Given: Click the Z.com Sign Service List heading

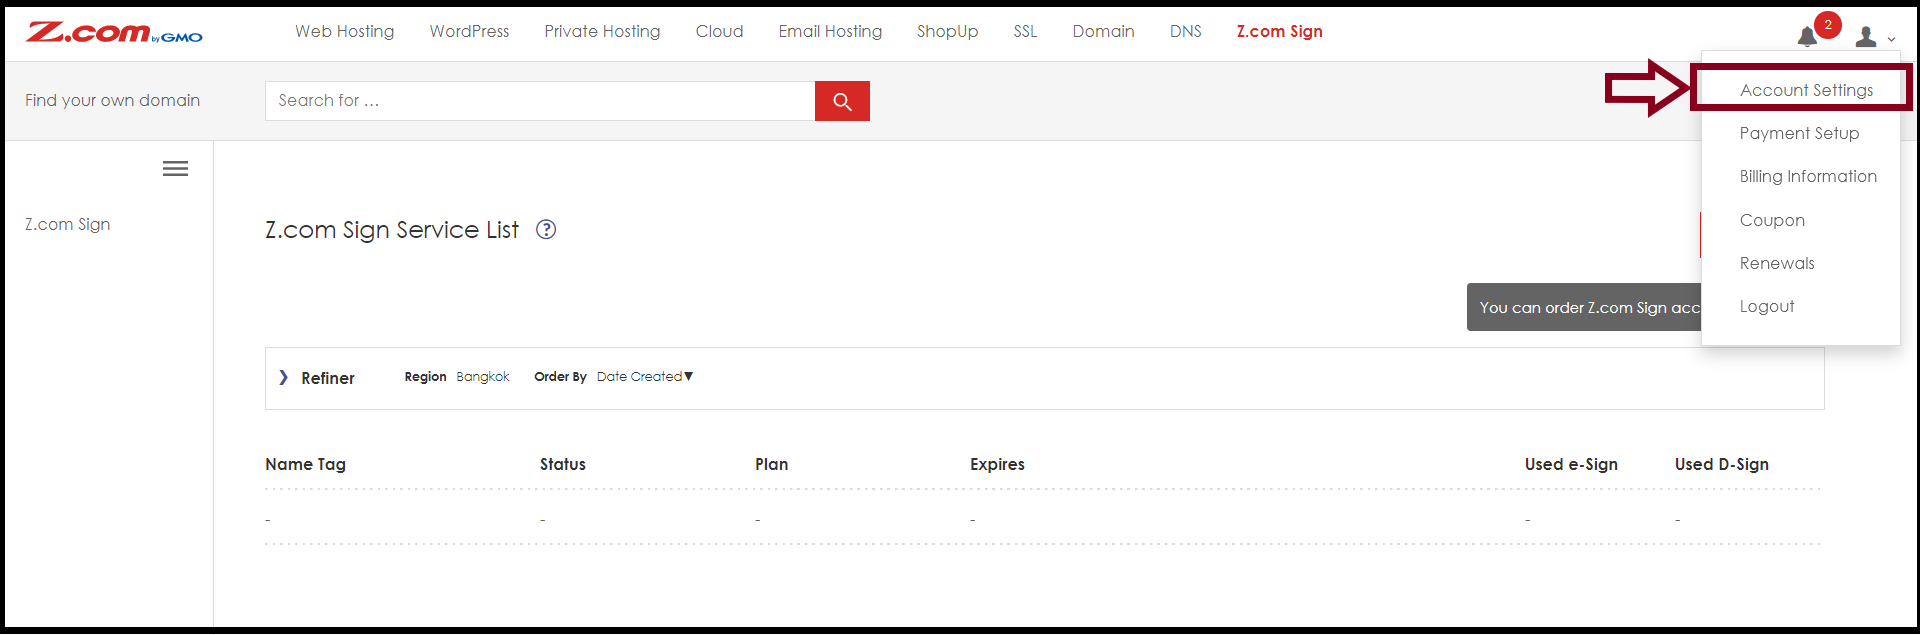Looking at the screenshot, I should coord(392,230).
